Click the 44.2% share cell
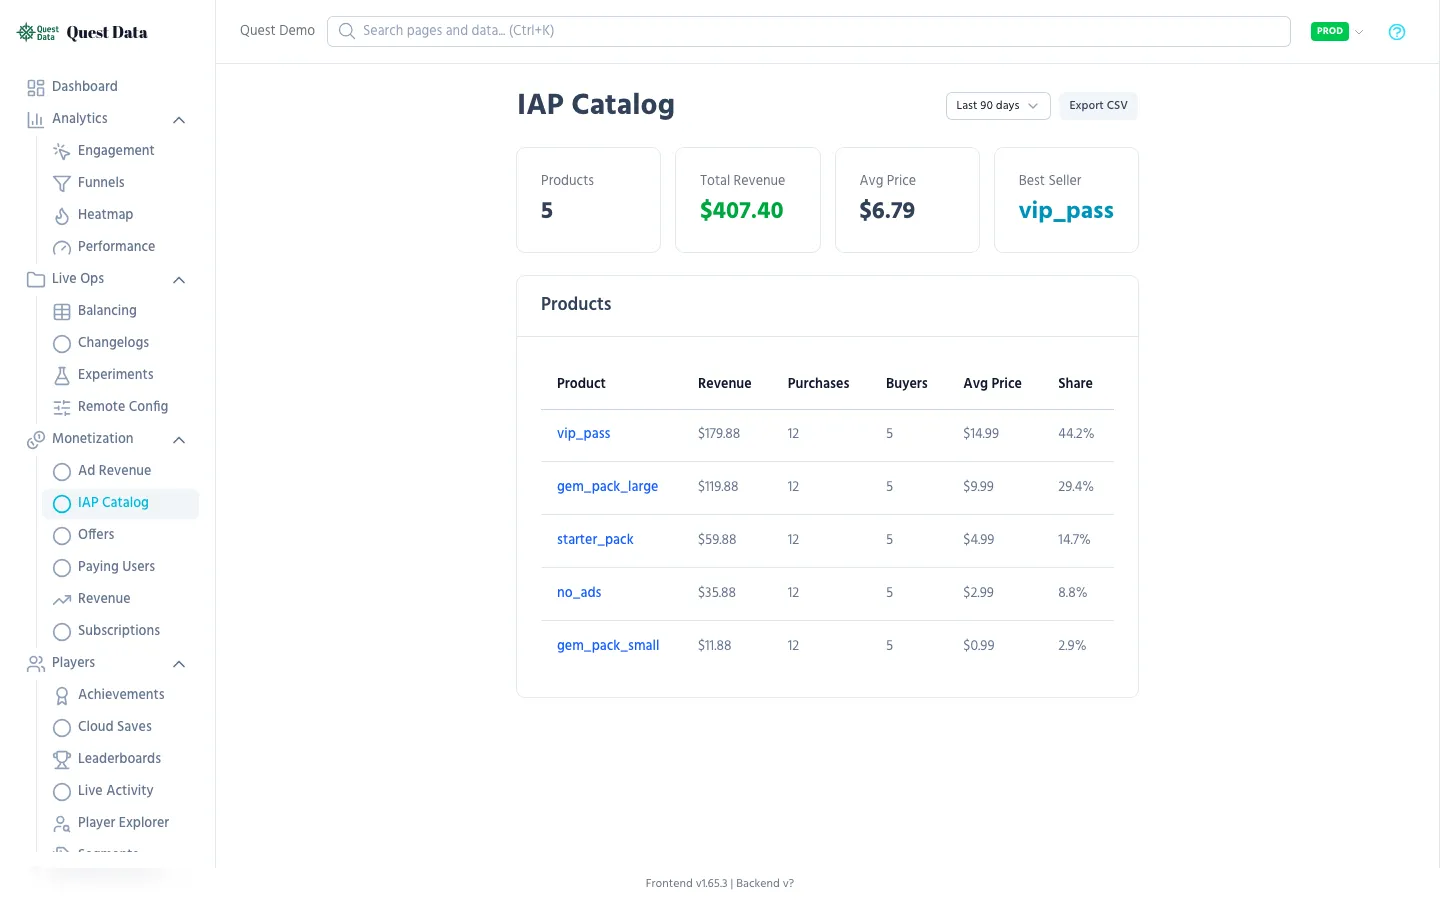Screen dimensions: 1440x900 [1076, 434]
